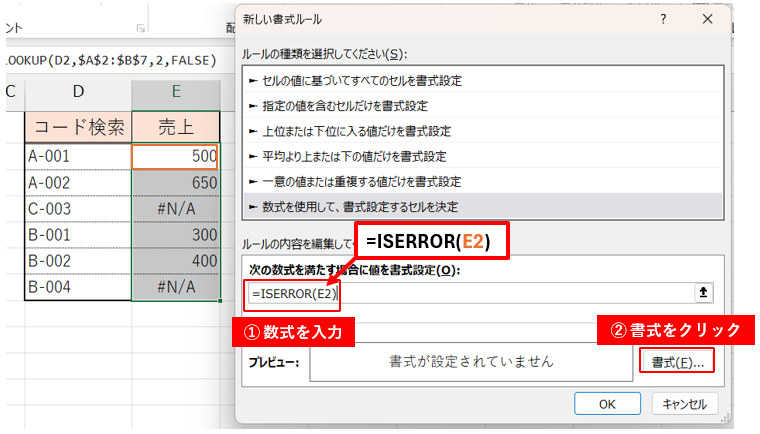
Task: Select the #N/A cell beside C-003
Action: coord(175,209)
